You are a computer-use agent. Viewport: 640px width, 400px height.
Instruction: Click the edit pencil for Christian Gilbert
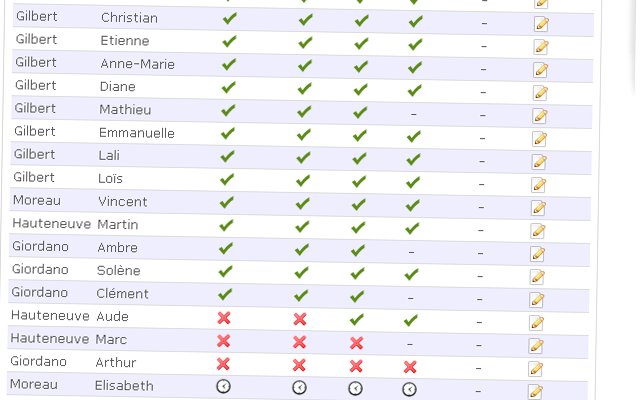coord(541,23)
